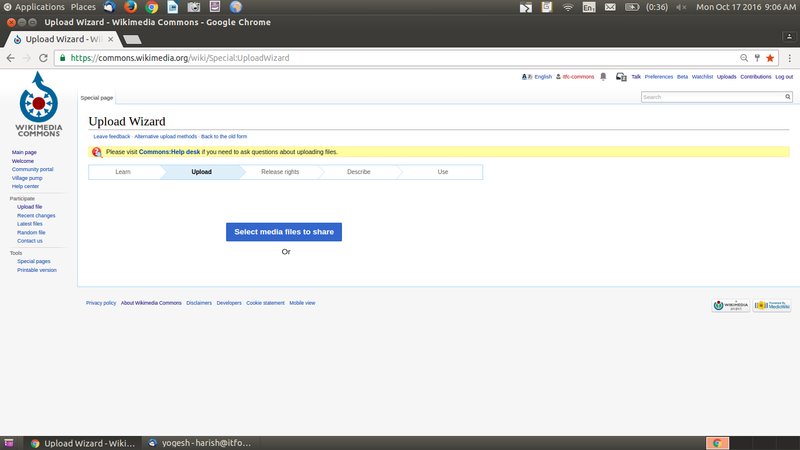
Task: Select the Describe wizard step
Action: [359, 172]
